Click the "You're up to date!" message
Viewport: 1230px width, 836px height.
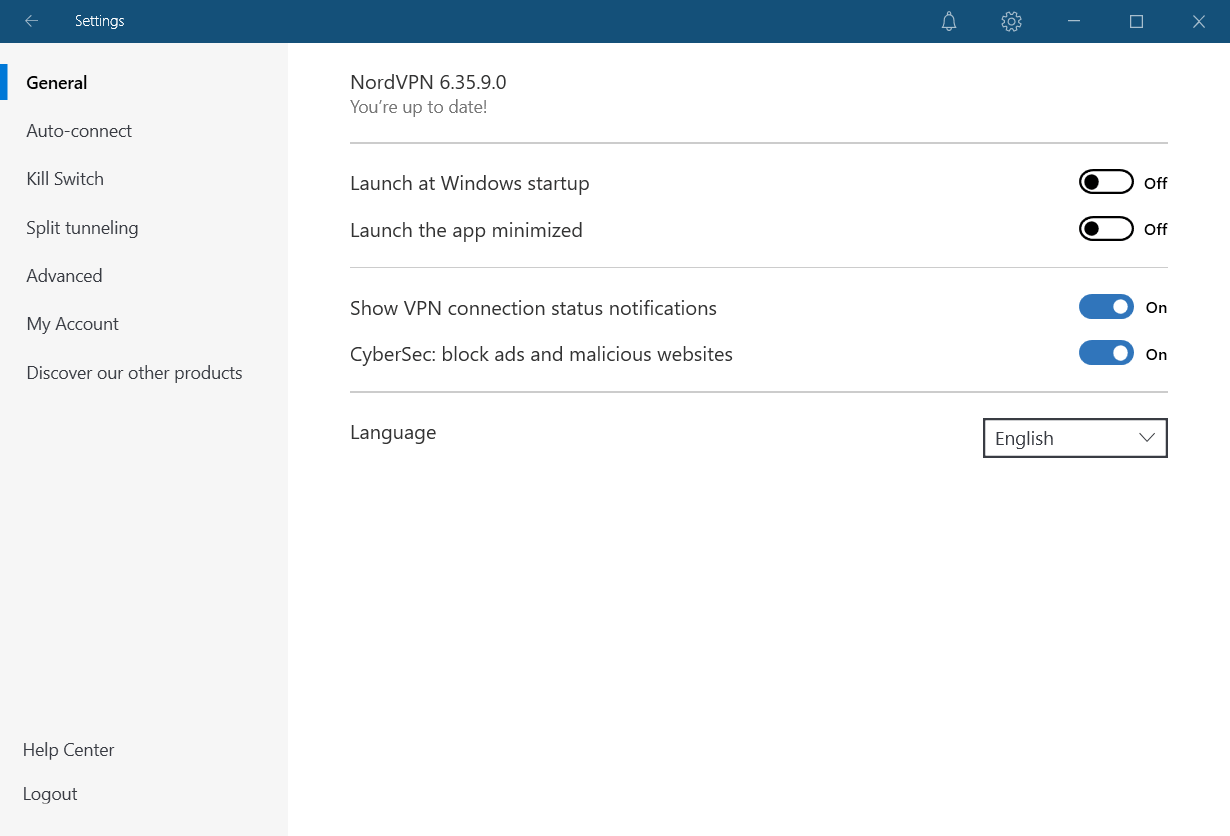point(418,107)
